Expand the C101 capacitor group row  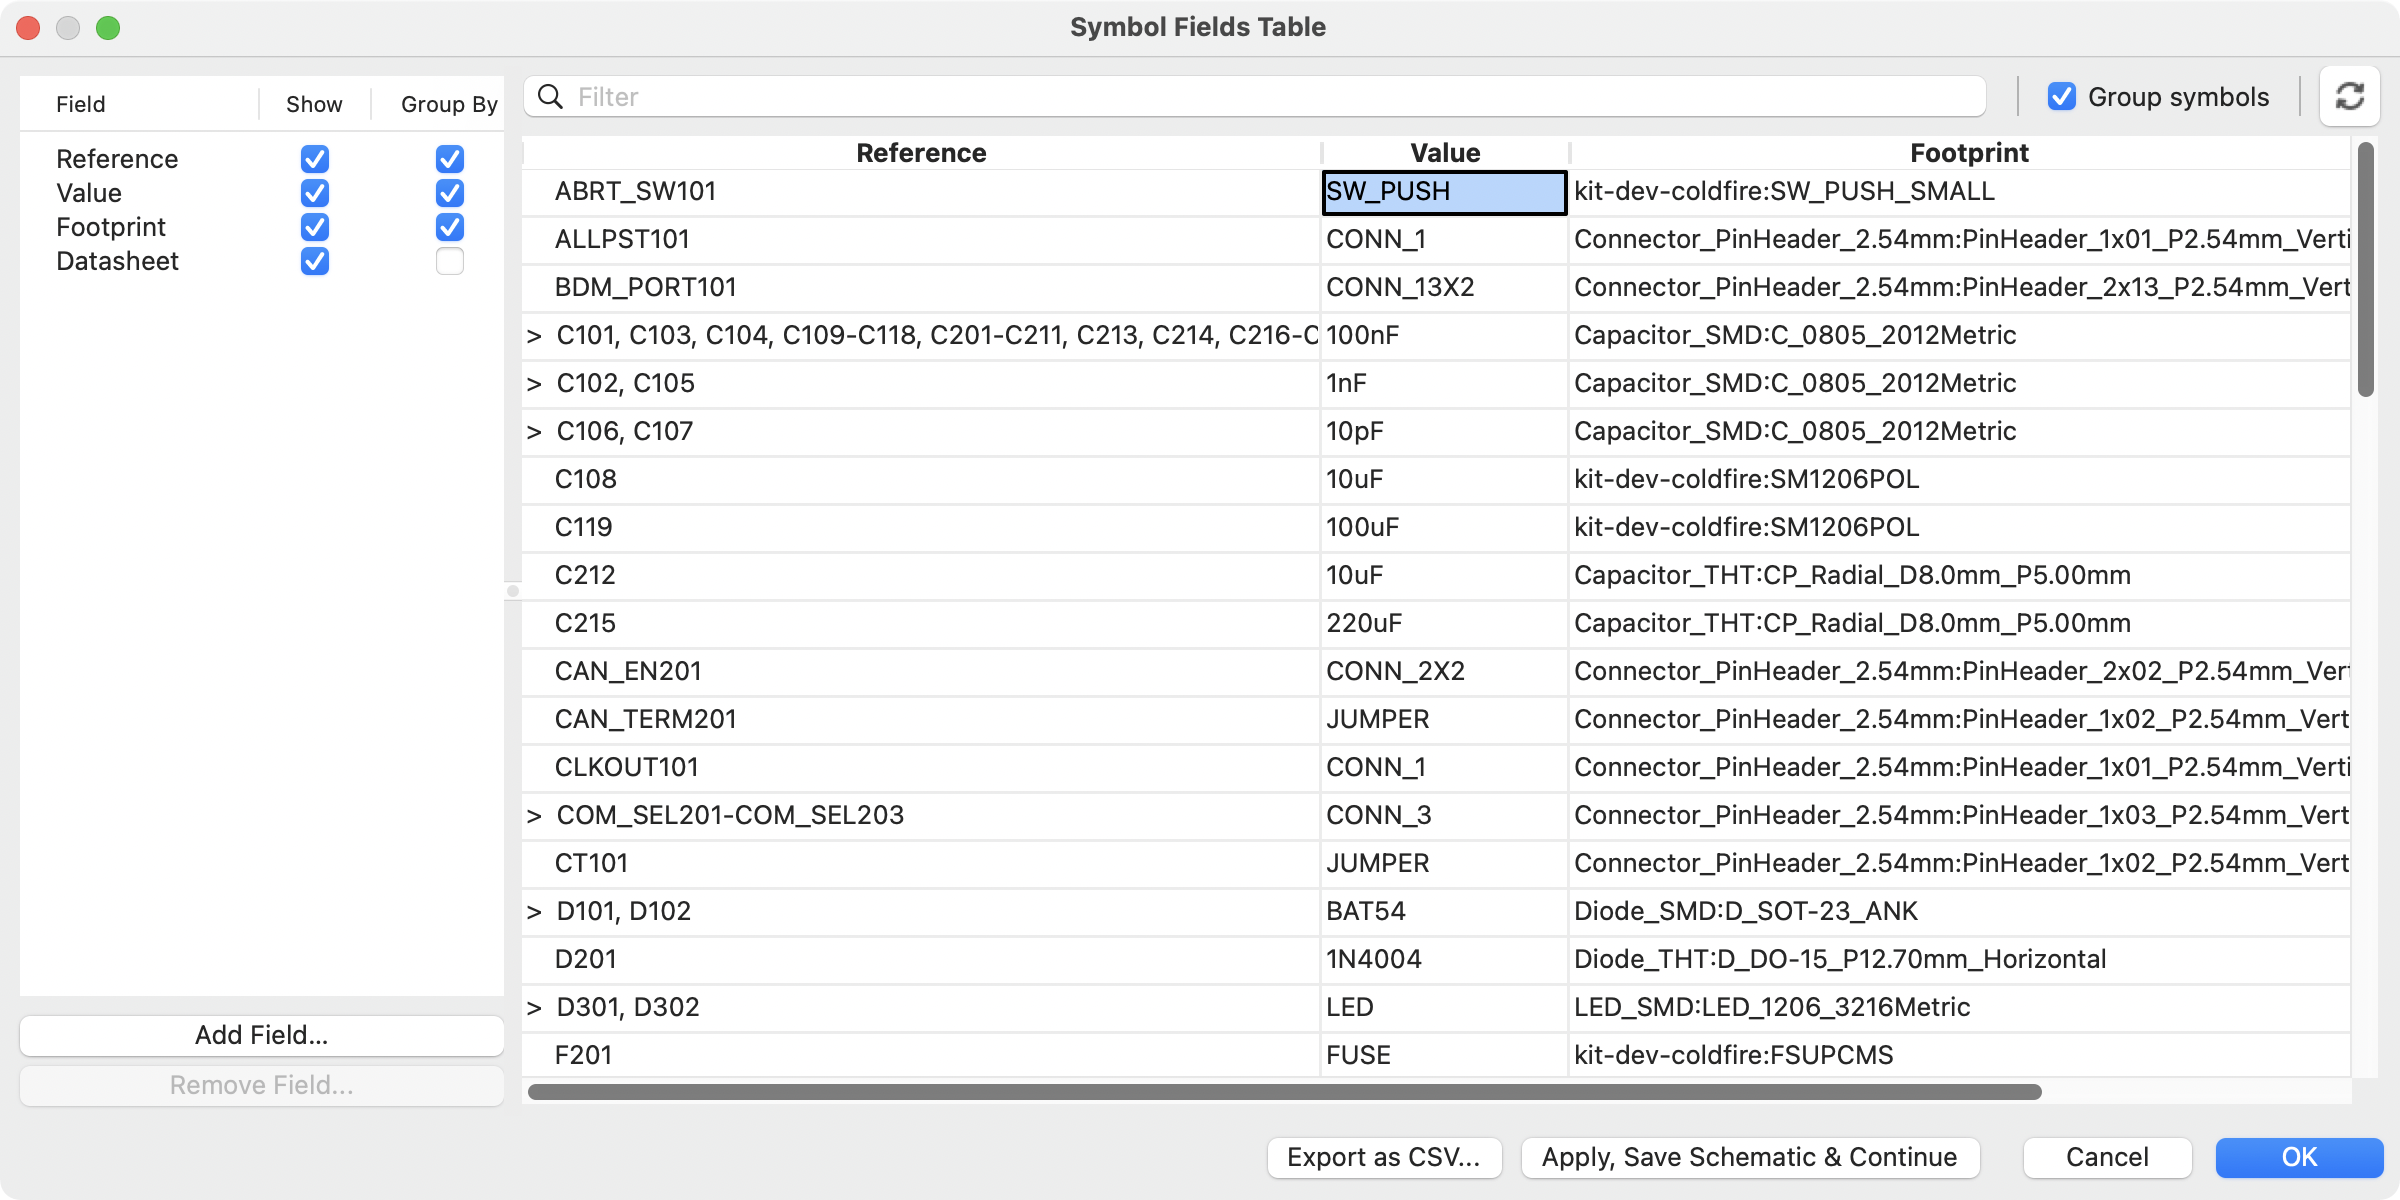pyautogui.click(x=536, y=335)
